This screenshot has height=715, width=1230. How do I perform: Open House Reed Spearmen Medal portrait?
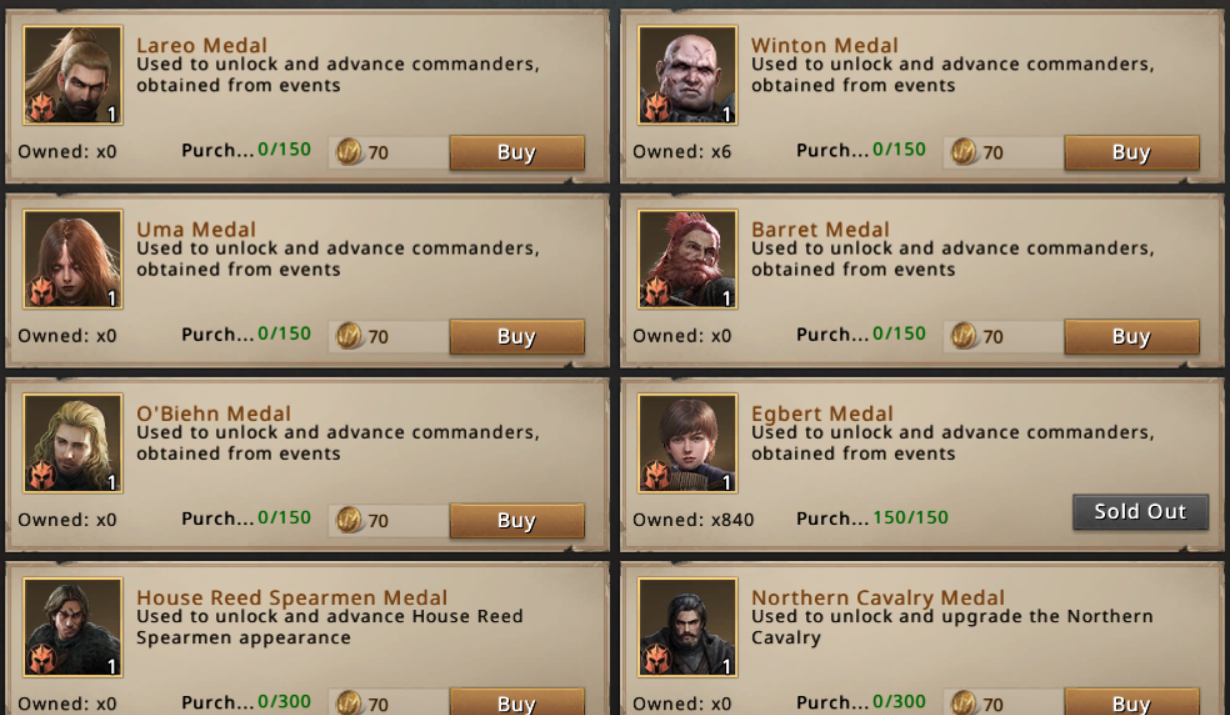pyautogui.click(x=73, y=627)
